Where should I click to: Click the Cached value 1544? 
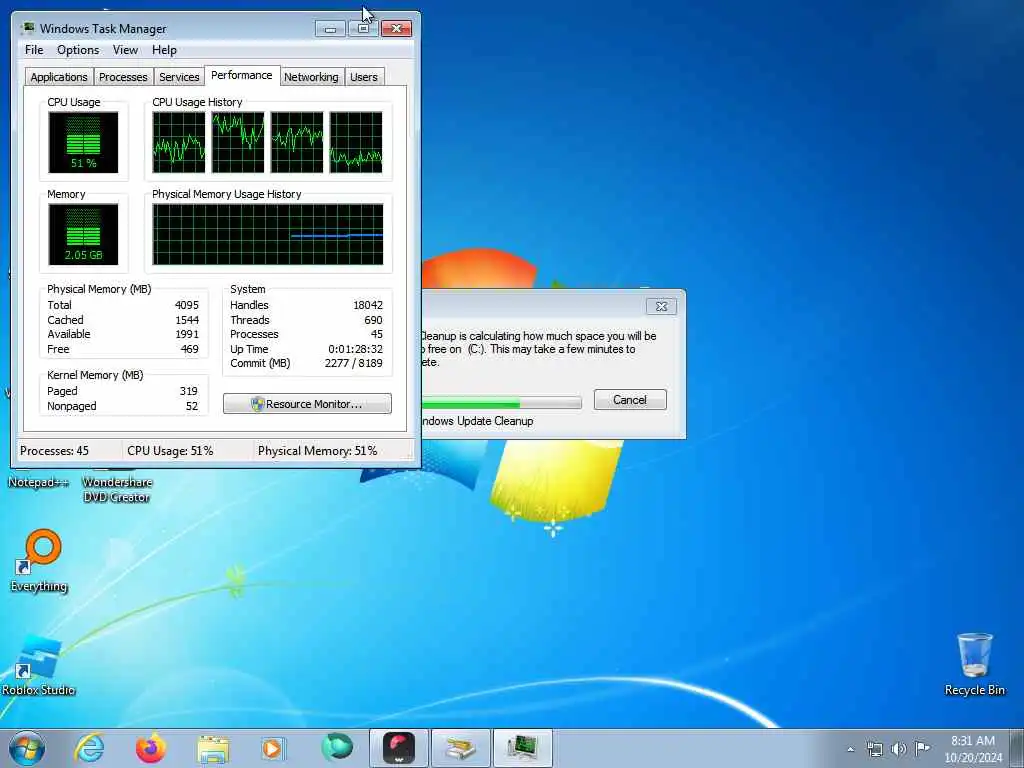(x=187, y=320)
